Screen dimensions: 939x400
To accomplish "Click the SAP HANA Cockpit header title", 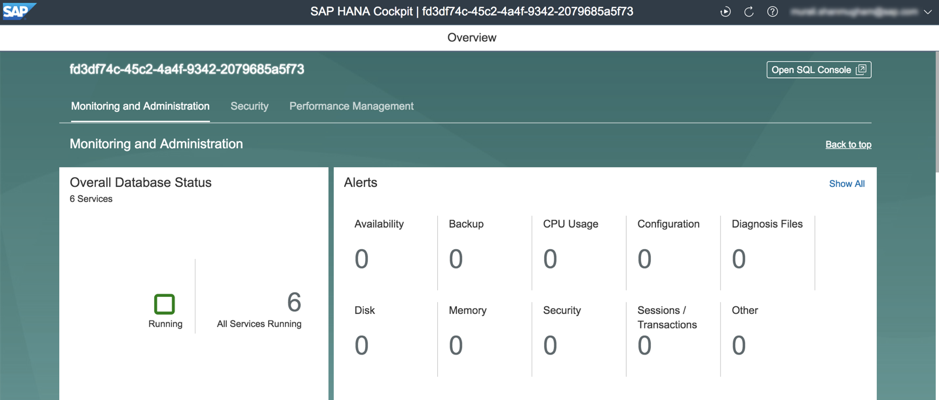I will (472, 11).
